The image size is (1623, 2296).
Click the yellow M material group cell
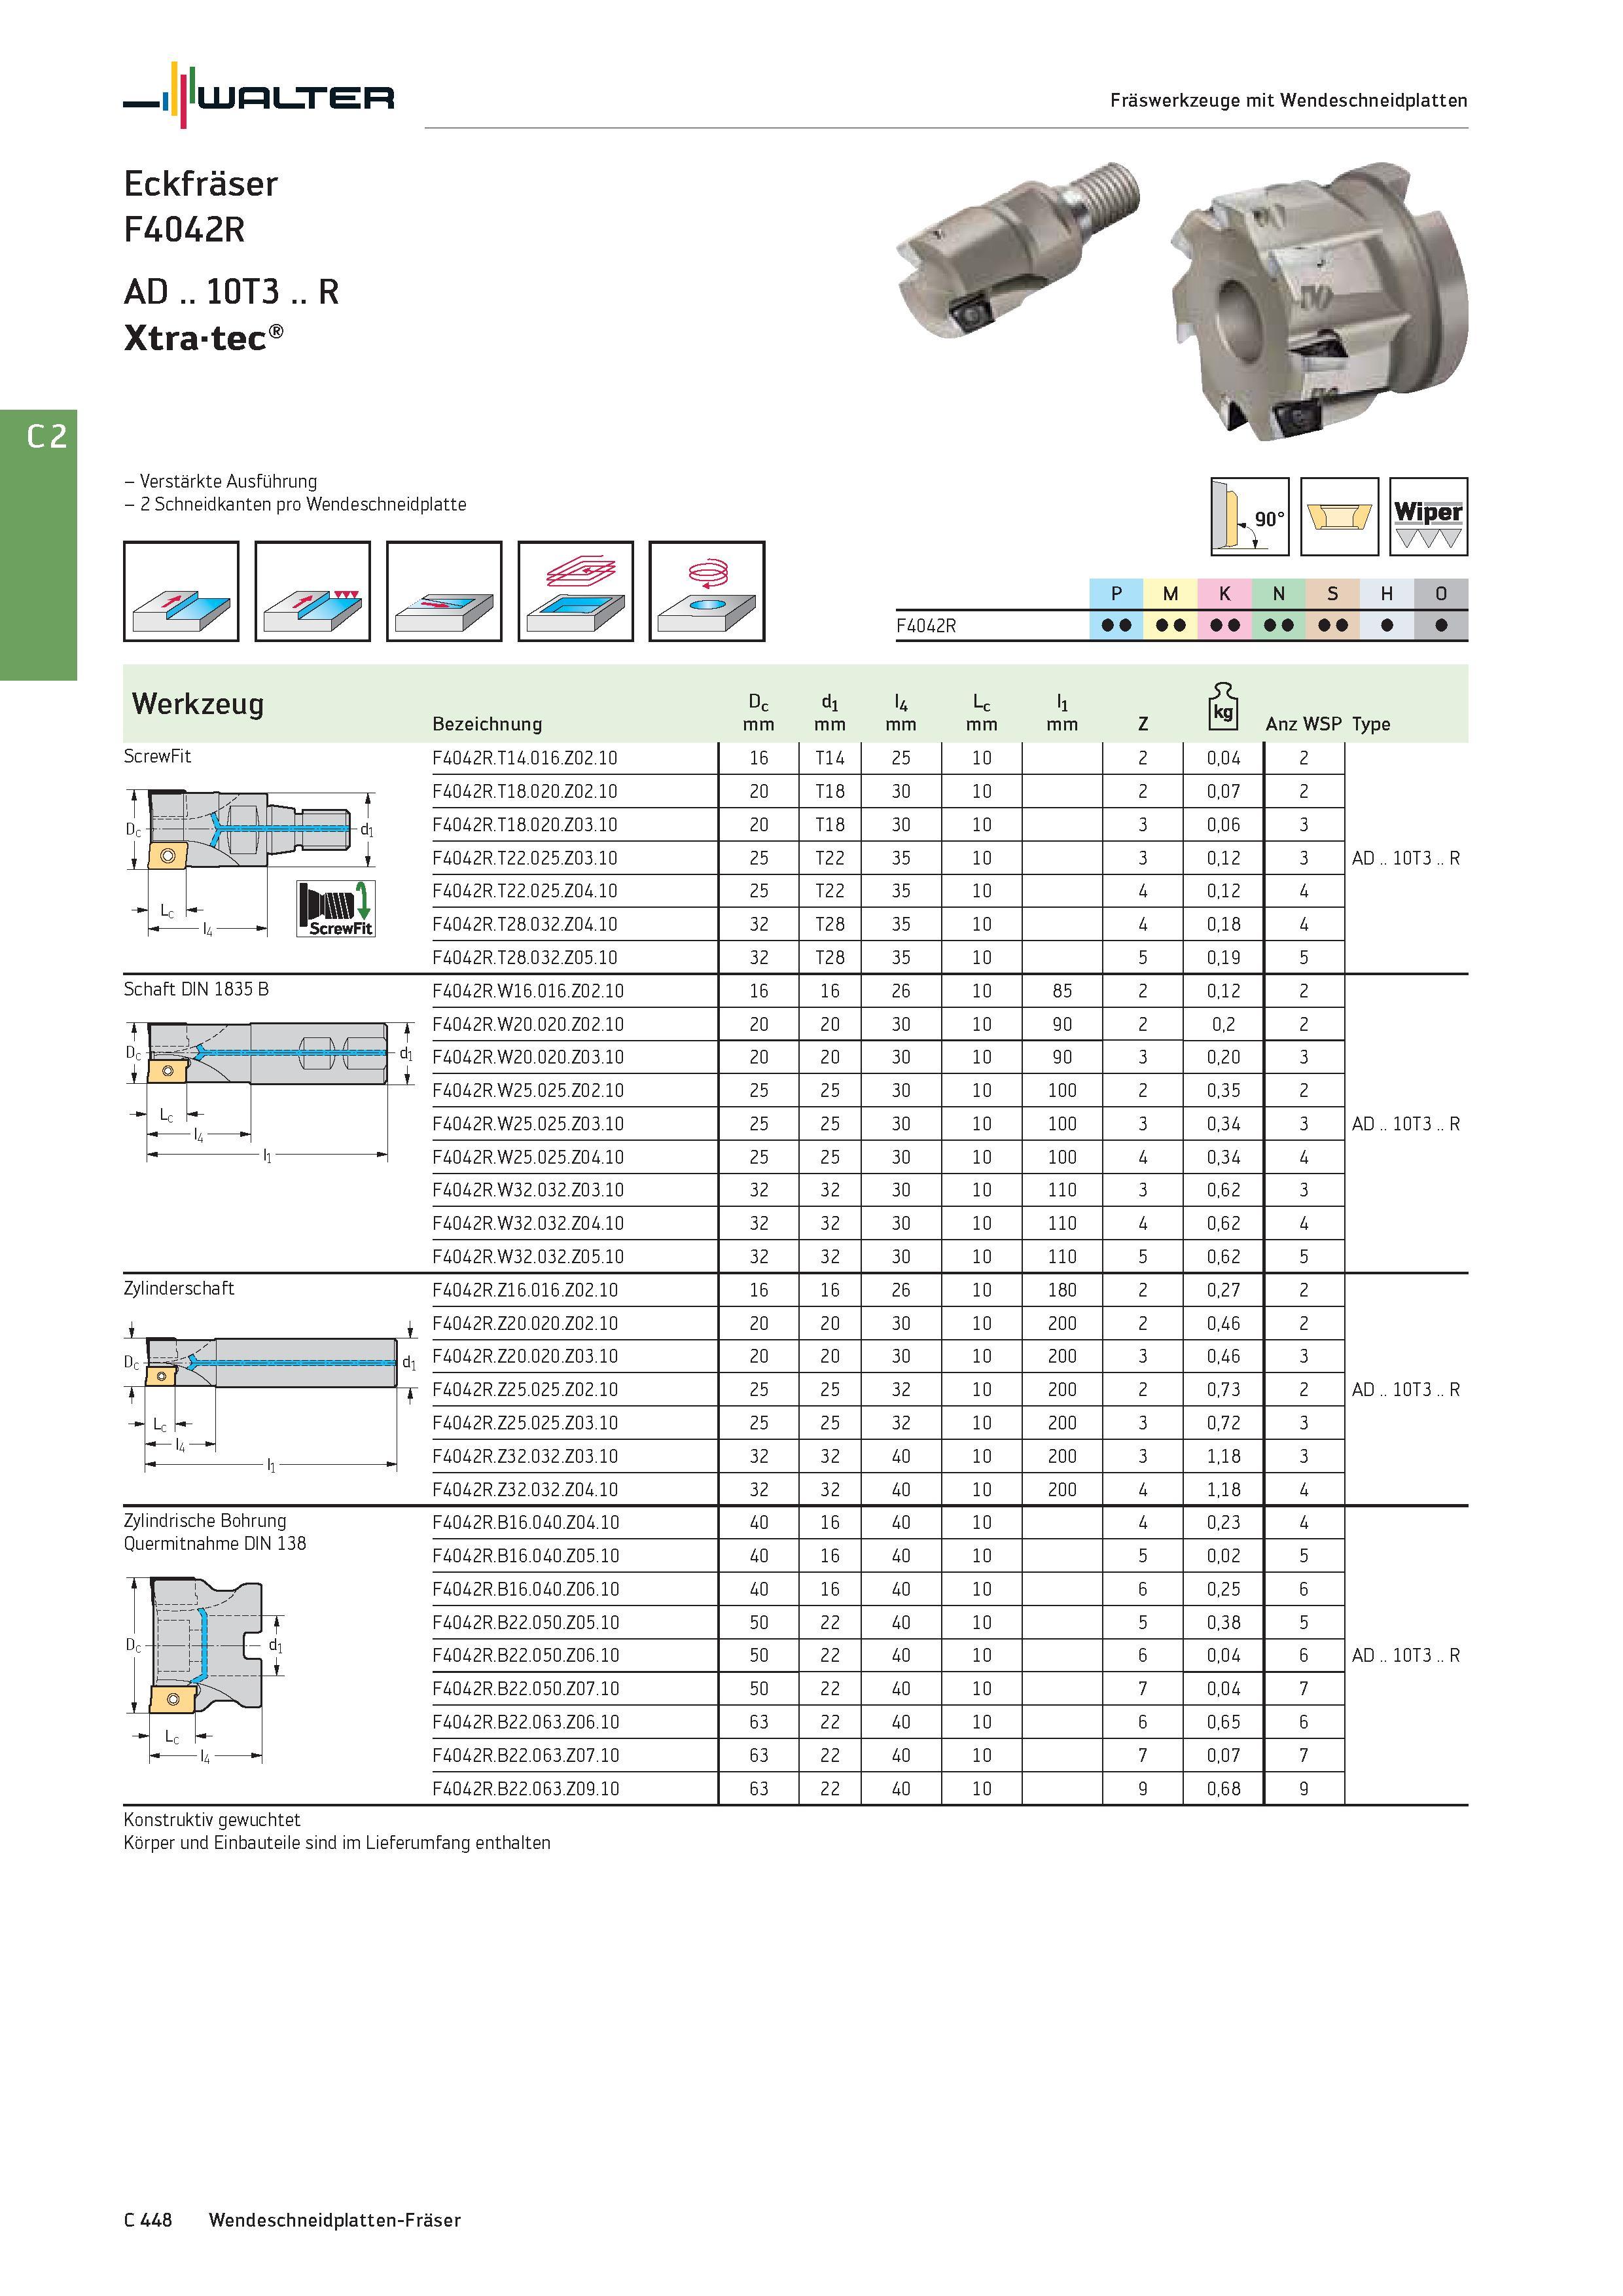(1170, 594)
